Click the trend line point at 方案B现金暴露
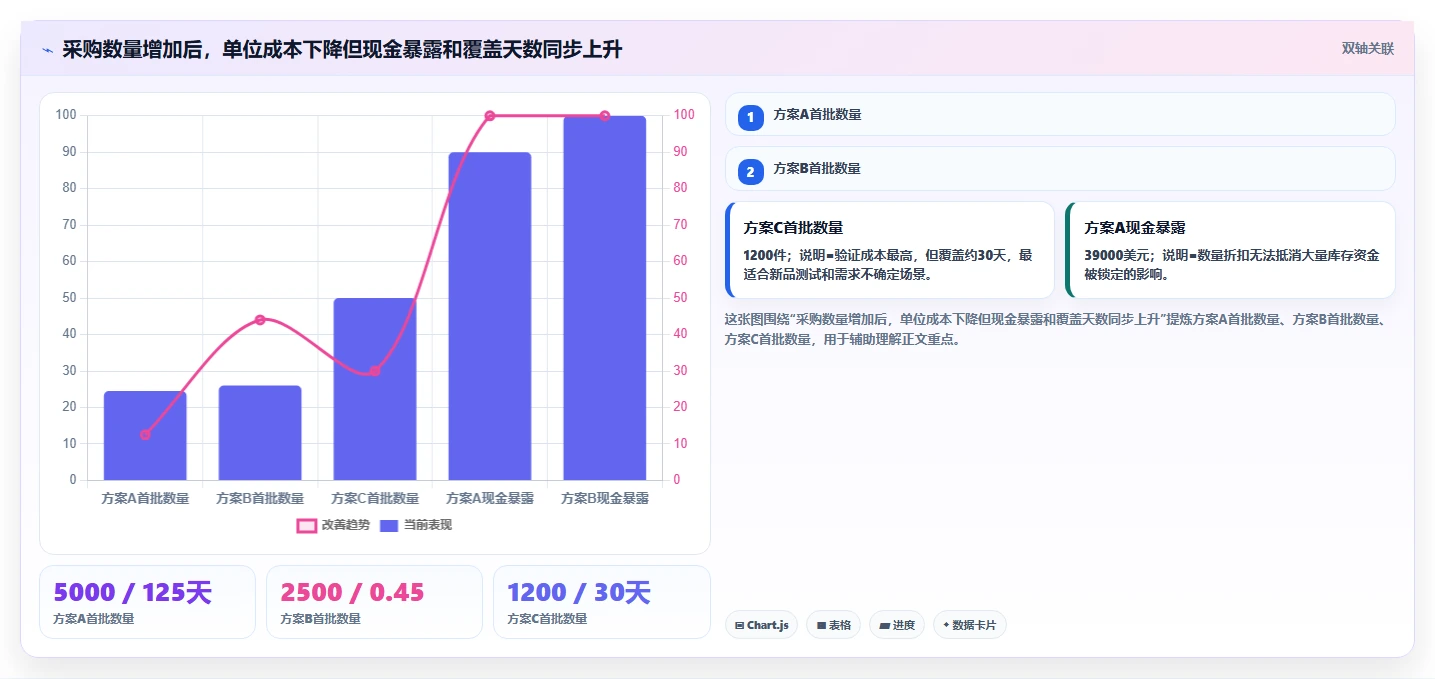This screenshot has width=1435, height=679. click(605, 116)
